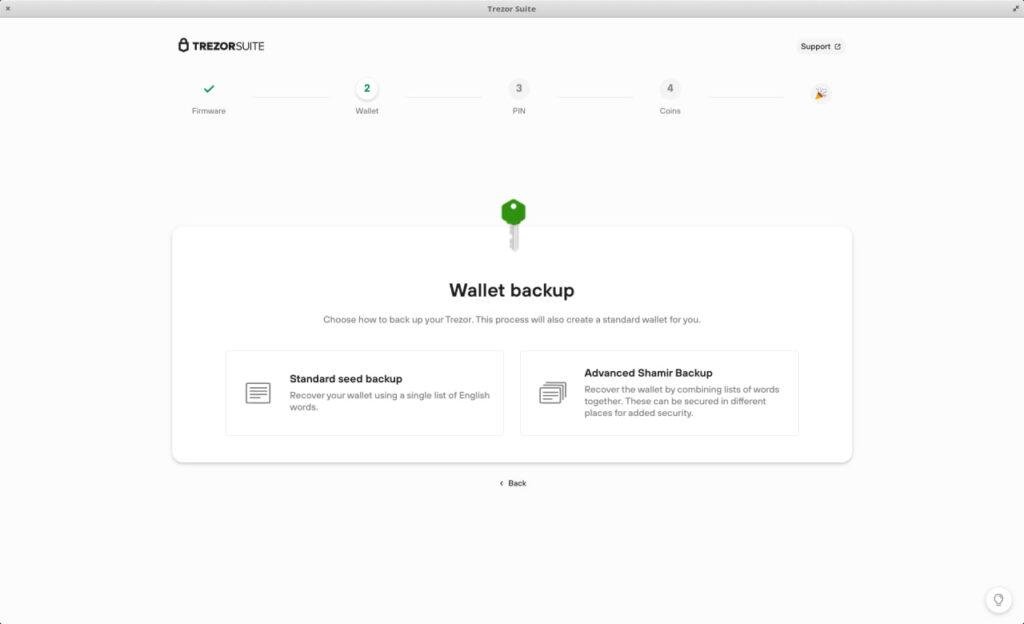The width and height of the screenshot is (1024, 624).
Task: Click the Wallet backup heading
Action: tap(512, 290)
